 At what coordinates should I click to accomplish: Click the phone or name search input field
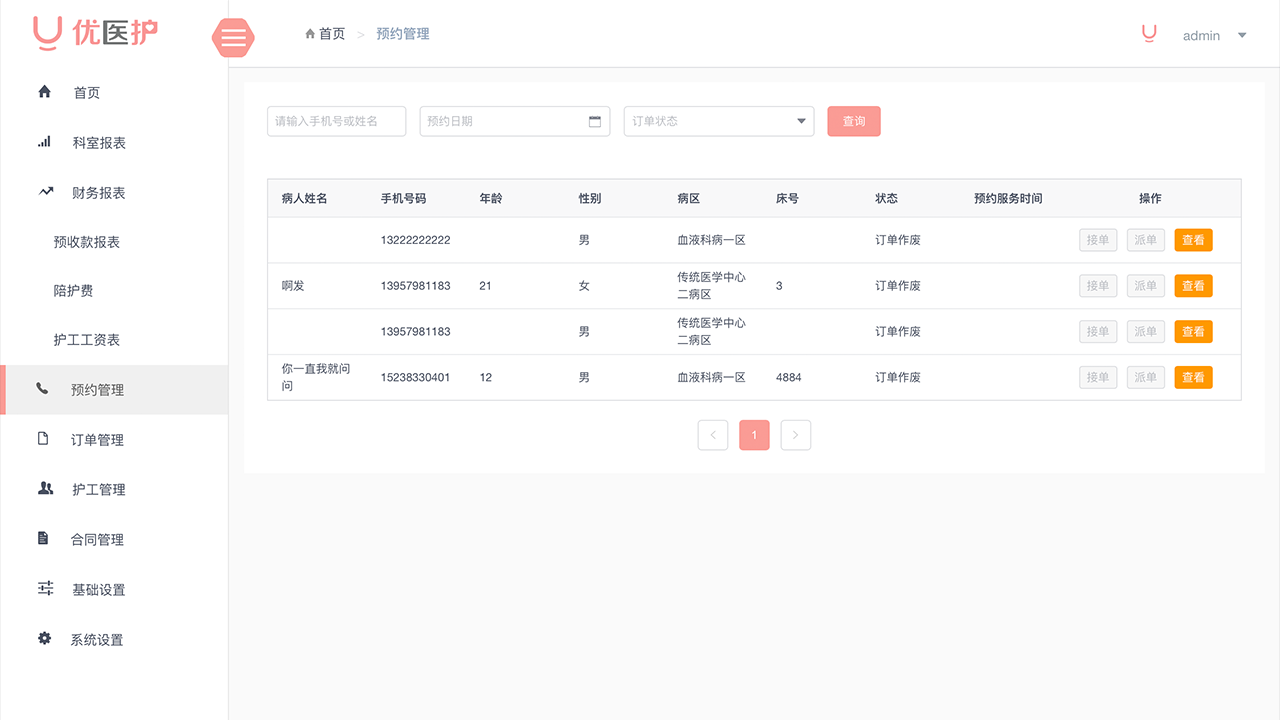pyautogui.click(x=336, y=120)
